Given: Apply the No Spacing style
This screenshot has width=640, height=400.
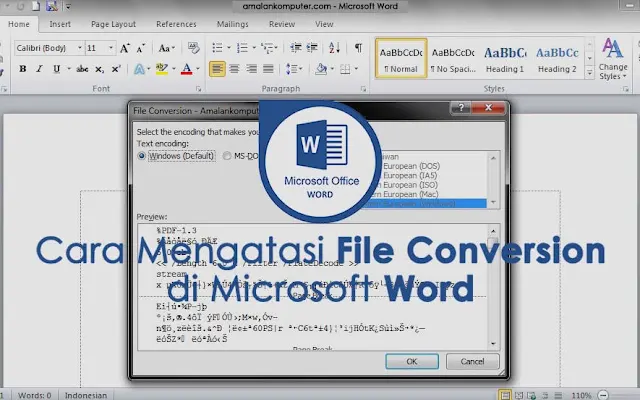Looking at the screenshot, I should 453,59.
